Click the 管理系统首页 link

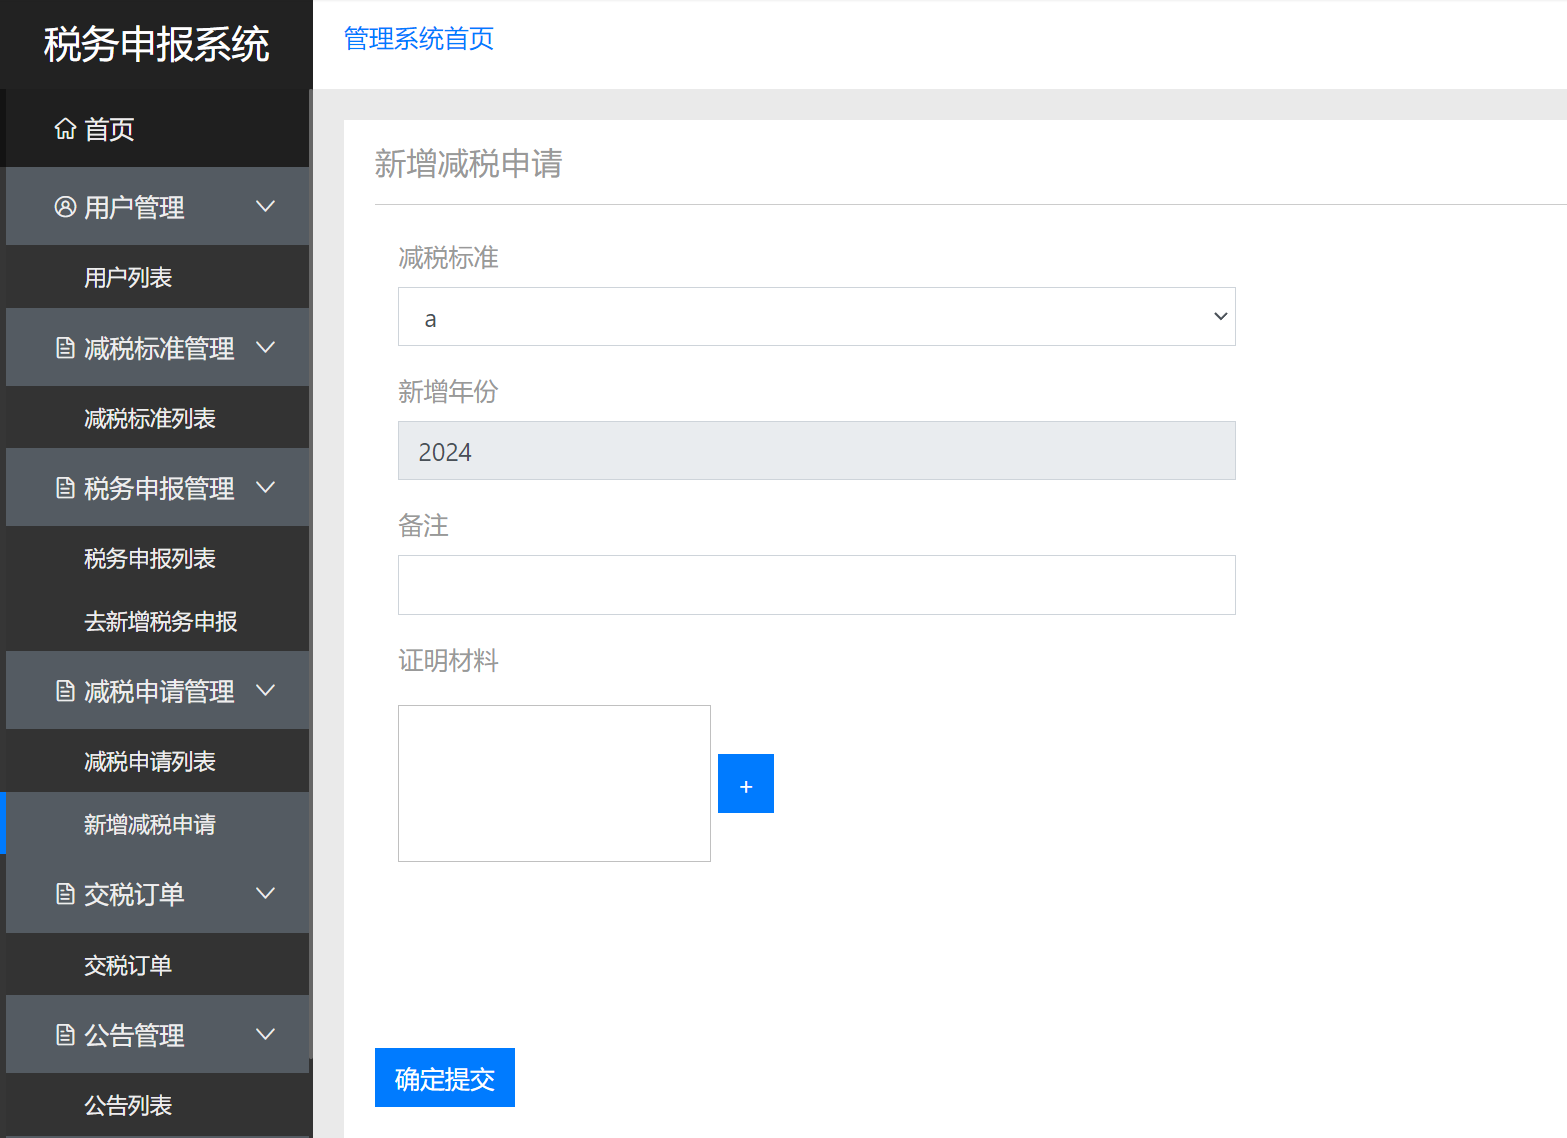tap(419, 39)
